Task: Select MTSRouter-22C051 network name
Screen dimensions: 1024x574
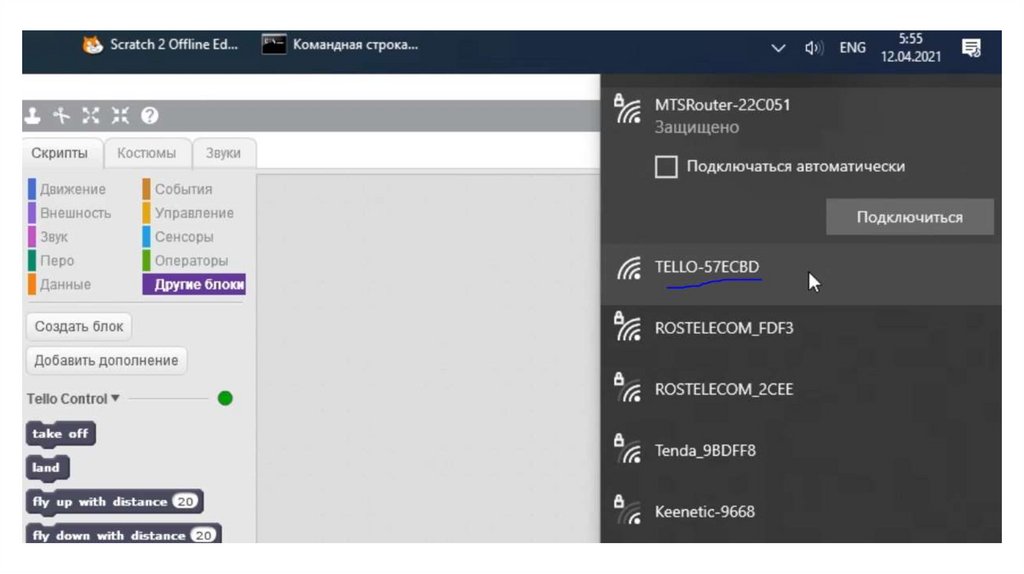Action: (722, 105)
